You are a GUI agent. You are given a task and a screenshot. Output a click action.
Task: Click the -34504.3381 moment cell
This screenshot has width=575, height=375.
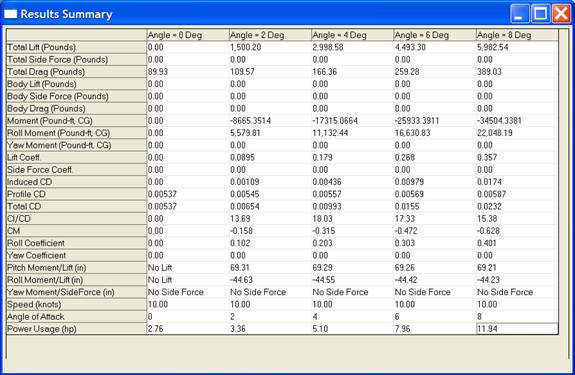(517, 121)
